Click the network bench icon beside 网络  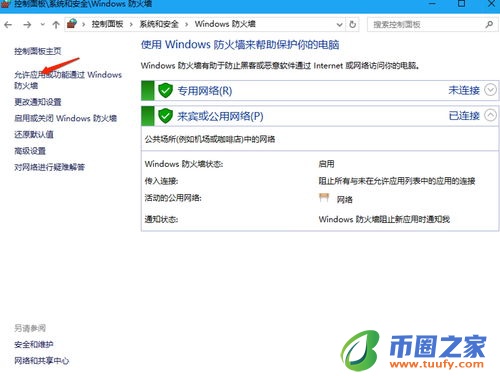tap(324, 198)
